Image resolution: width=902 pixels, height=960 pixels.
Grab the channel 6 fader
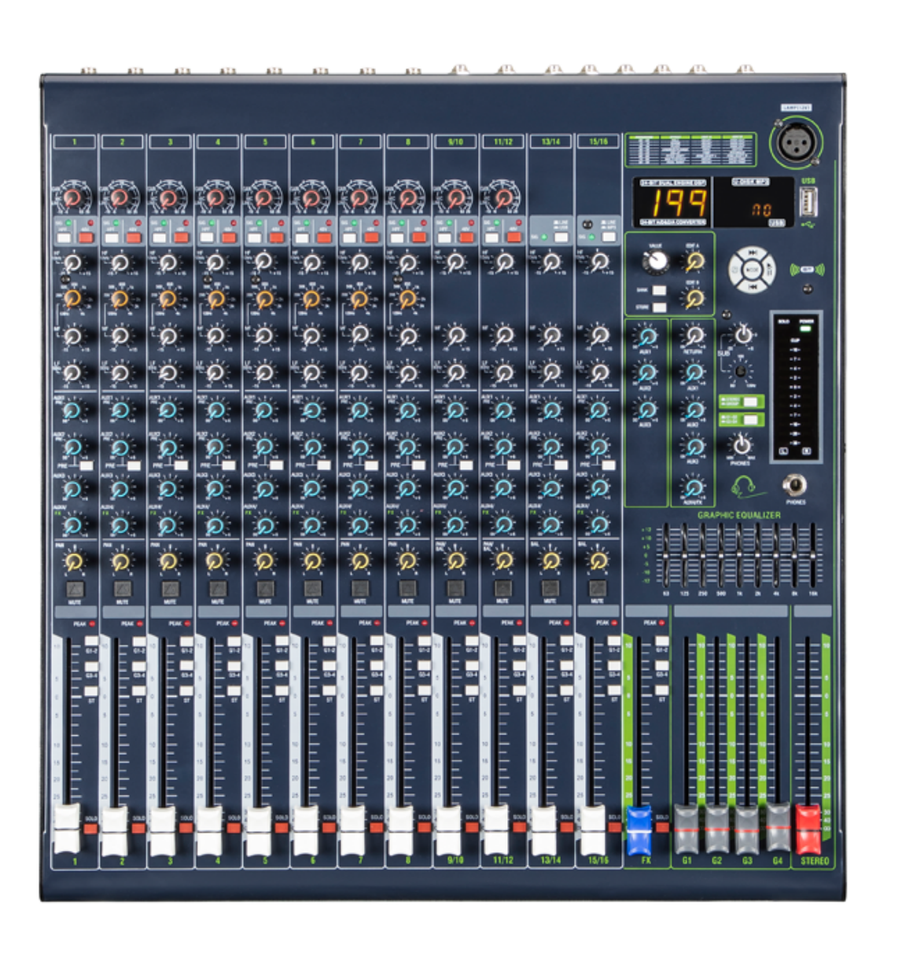coord(305,831)
